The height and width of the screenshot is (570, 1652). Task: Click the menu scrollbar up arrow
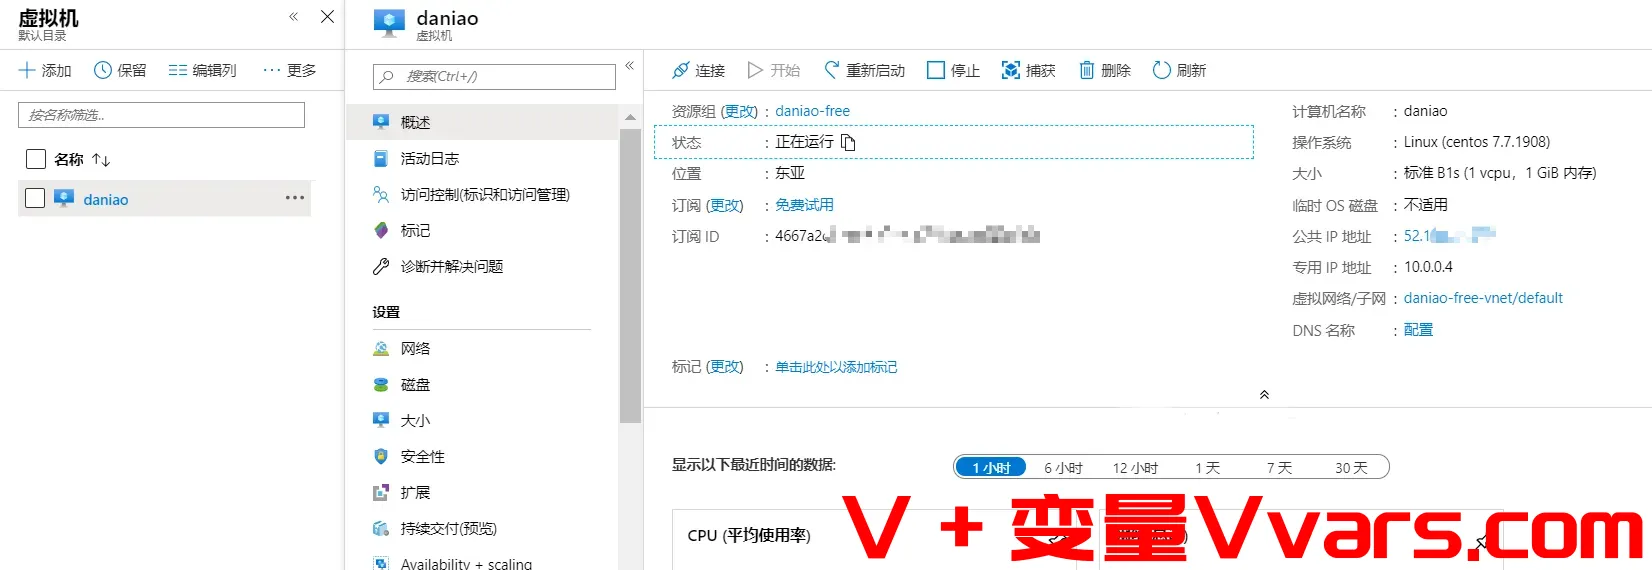pos(630,117)
